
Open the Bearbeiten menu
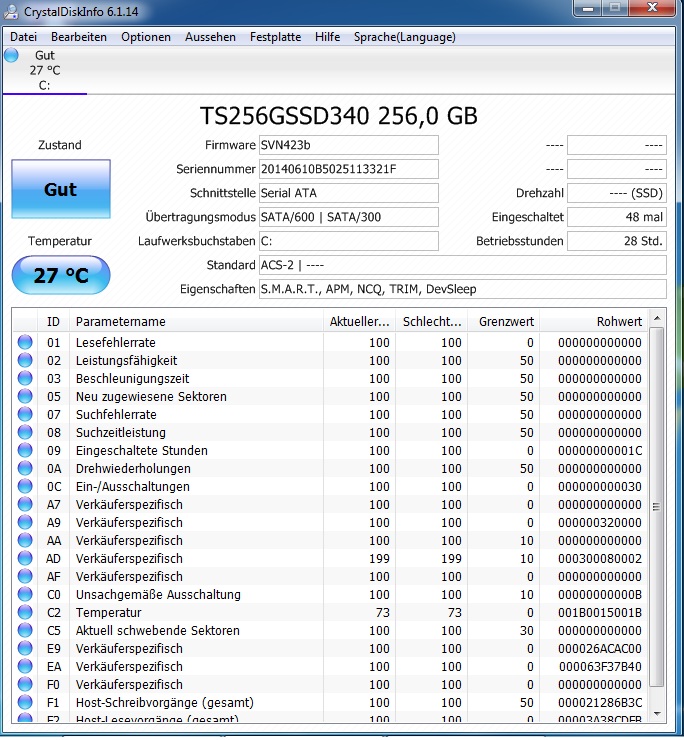[x=79, y=37]
